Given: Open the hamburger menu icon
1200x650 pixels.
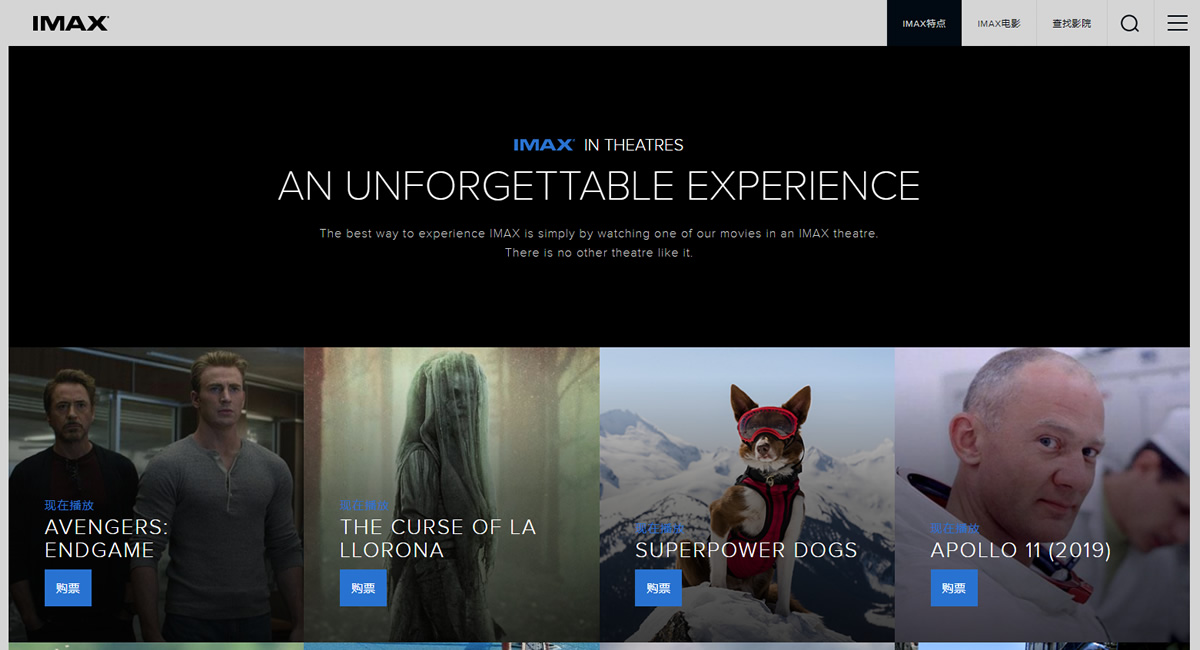Looking at the screenshot, I should (x=1177, y=24).
